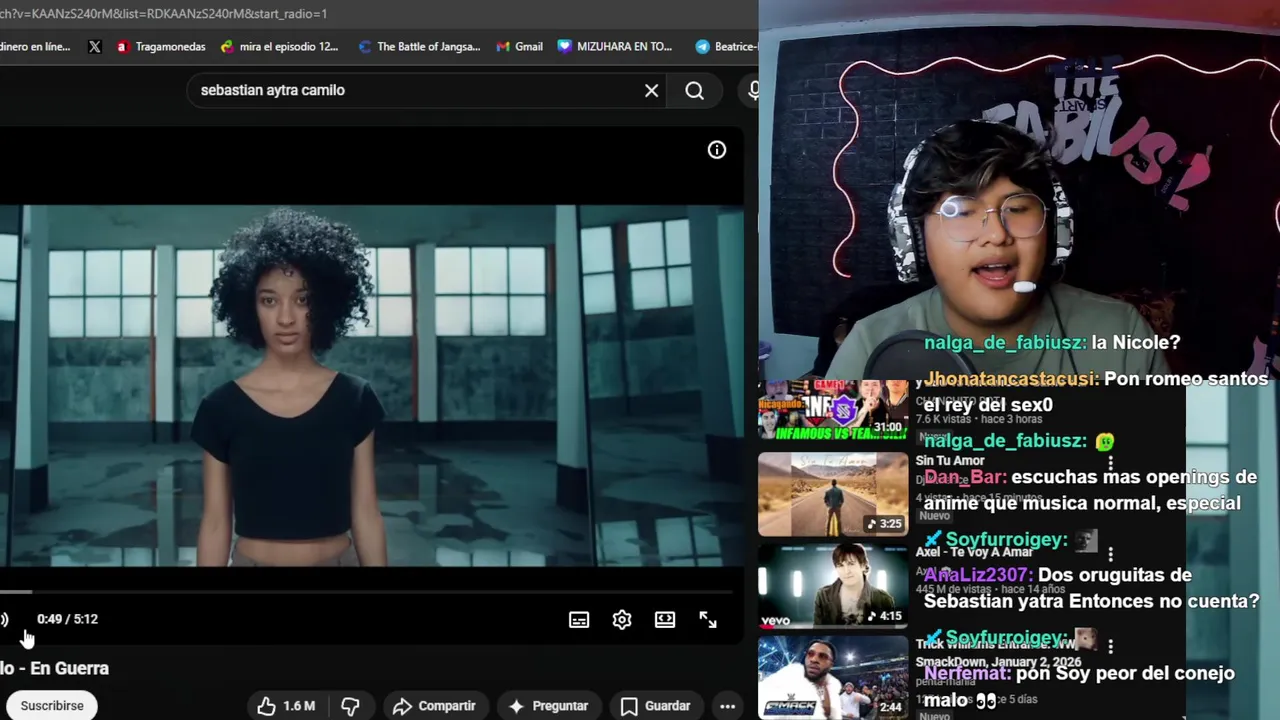Toggle the subtitles icon in the player
This screenshot has height=720, width=1280.
579,620
